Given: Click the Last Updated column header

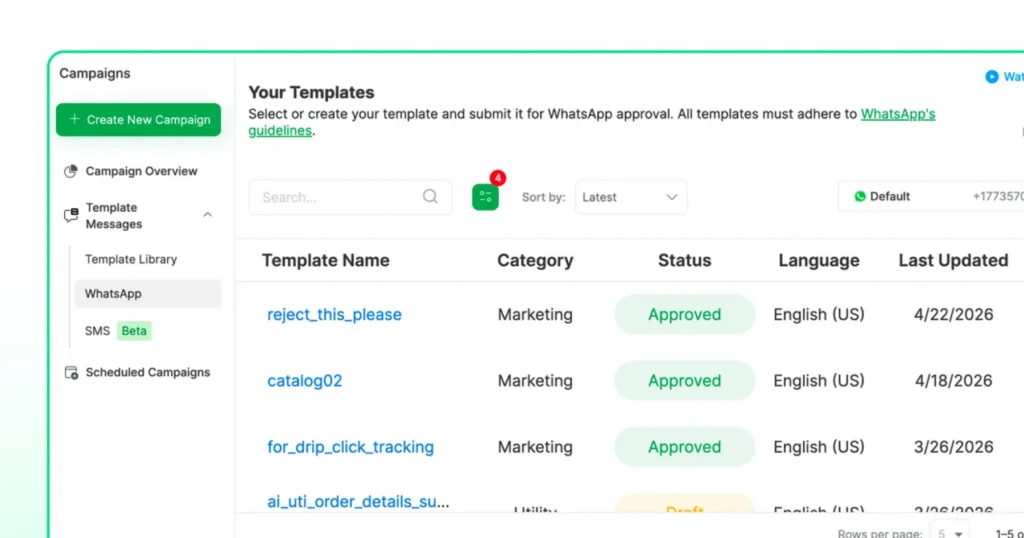Looking at the screenshot, I should click(x=953, y=261).
